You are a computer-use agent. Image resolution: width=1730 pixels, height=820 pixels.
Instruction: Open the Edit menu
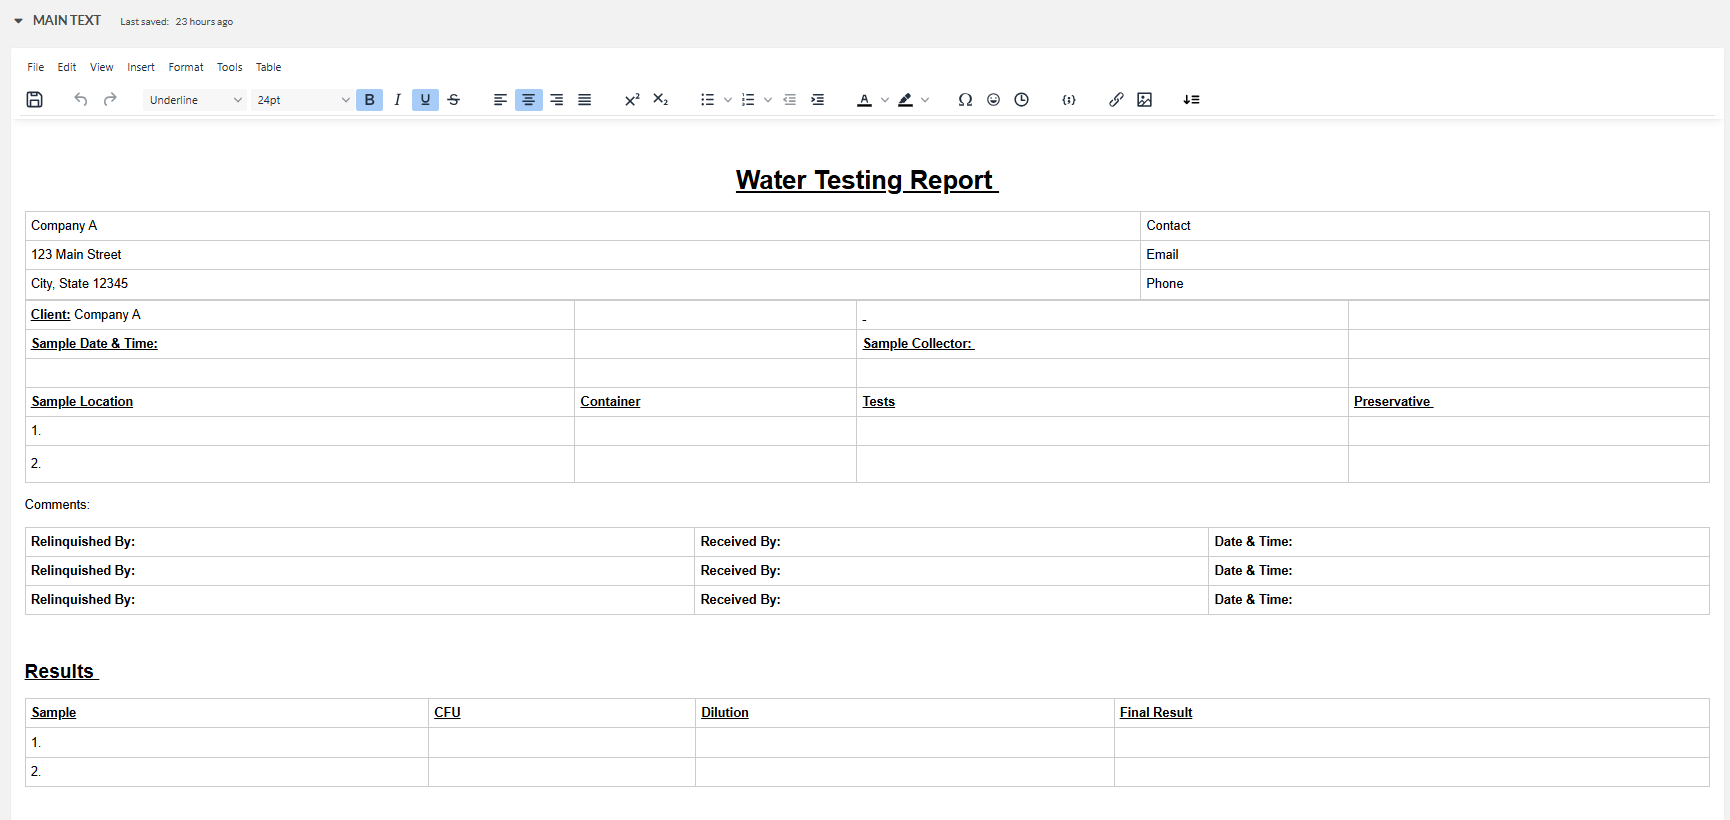[67, 67]
